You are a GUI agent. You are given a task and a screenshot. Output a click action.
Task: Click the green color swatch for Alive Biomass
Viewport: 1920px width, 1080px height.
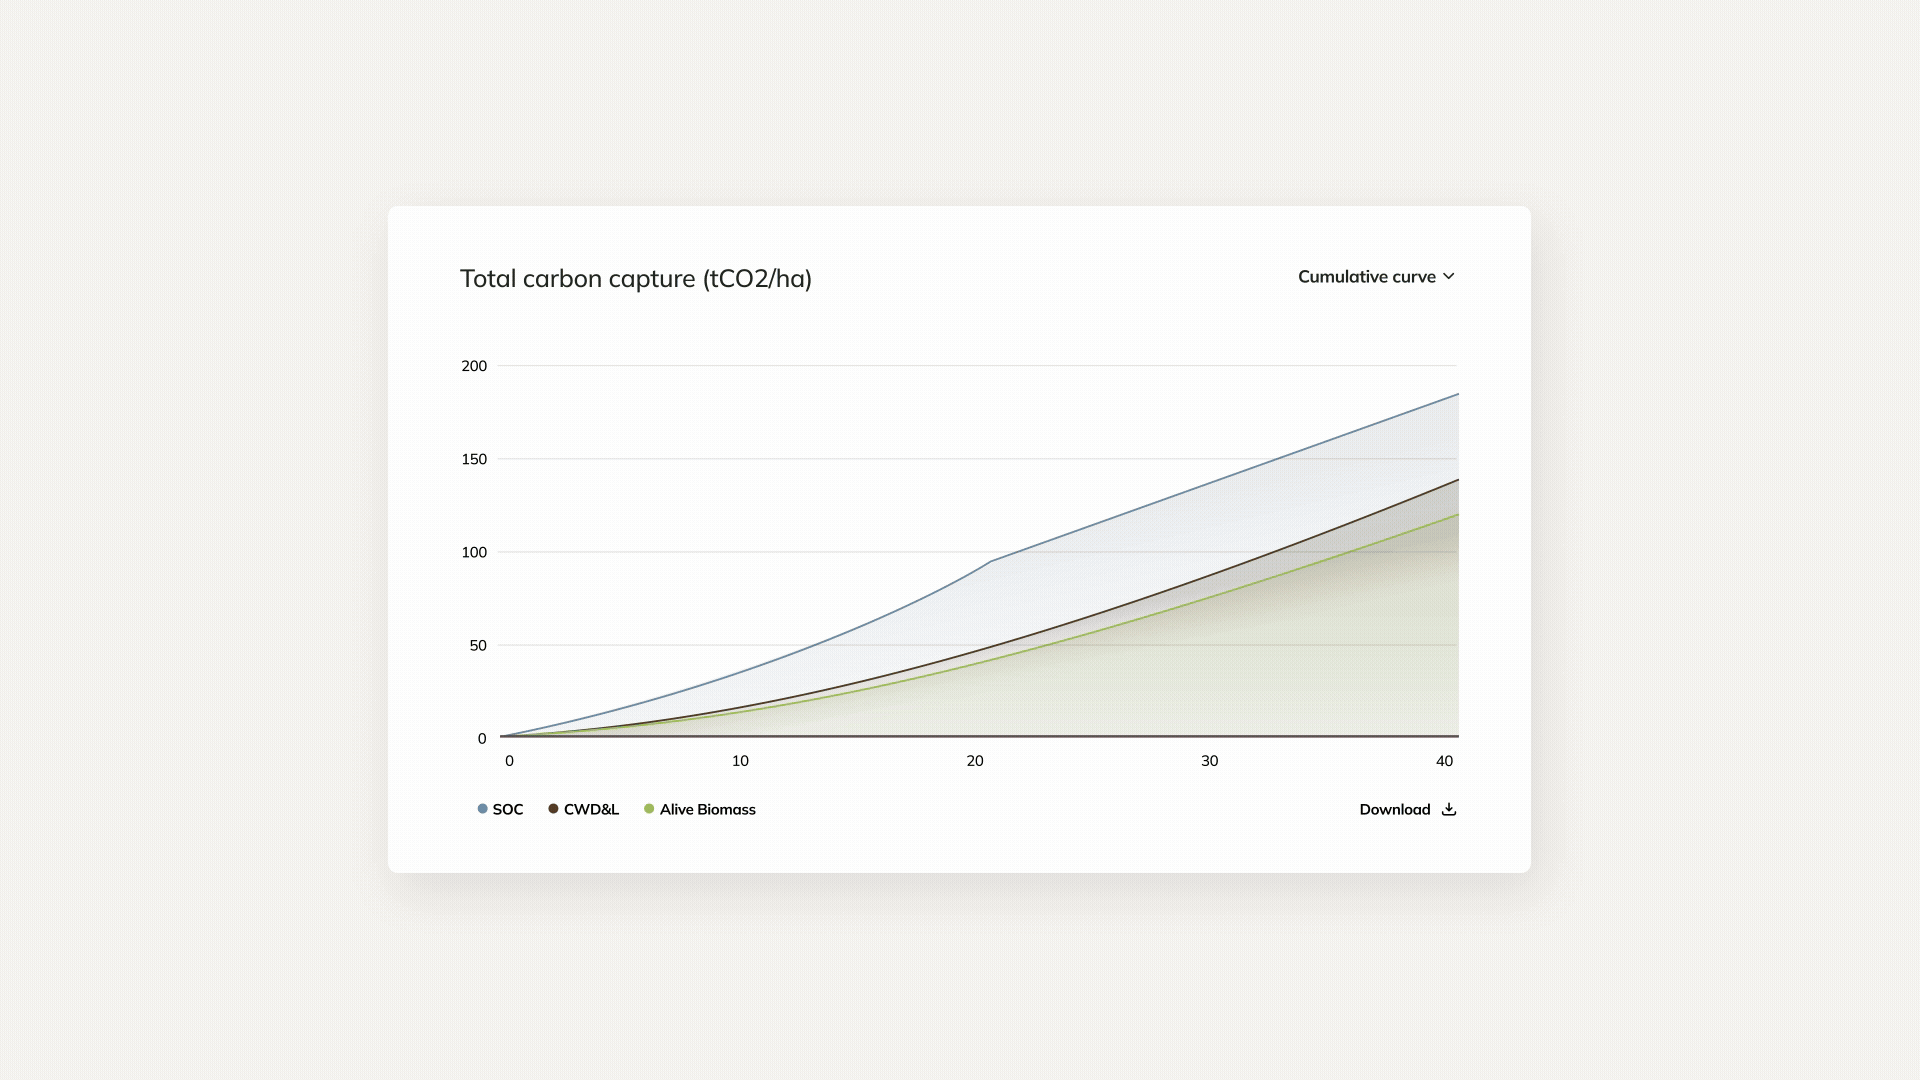647,810
